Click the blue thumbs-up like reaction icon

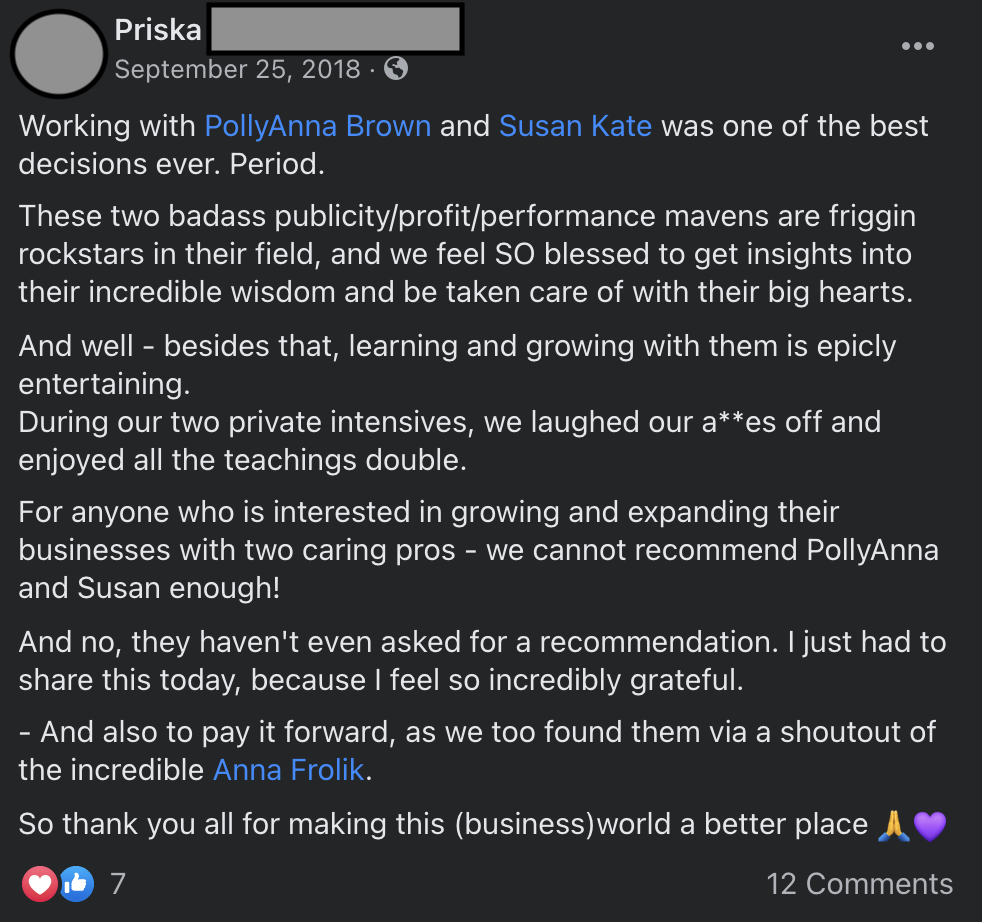pos(76,884)
